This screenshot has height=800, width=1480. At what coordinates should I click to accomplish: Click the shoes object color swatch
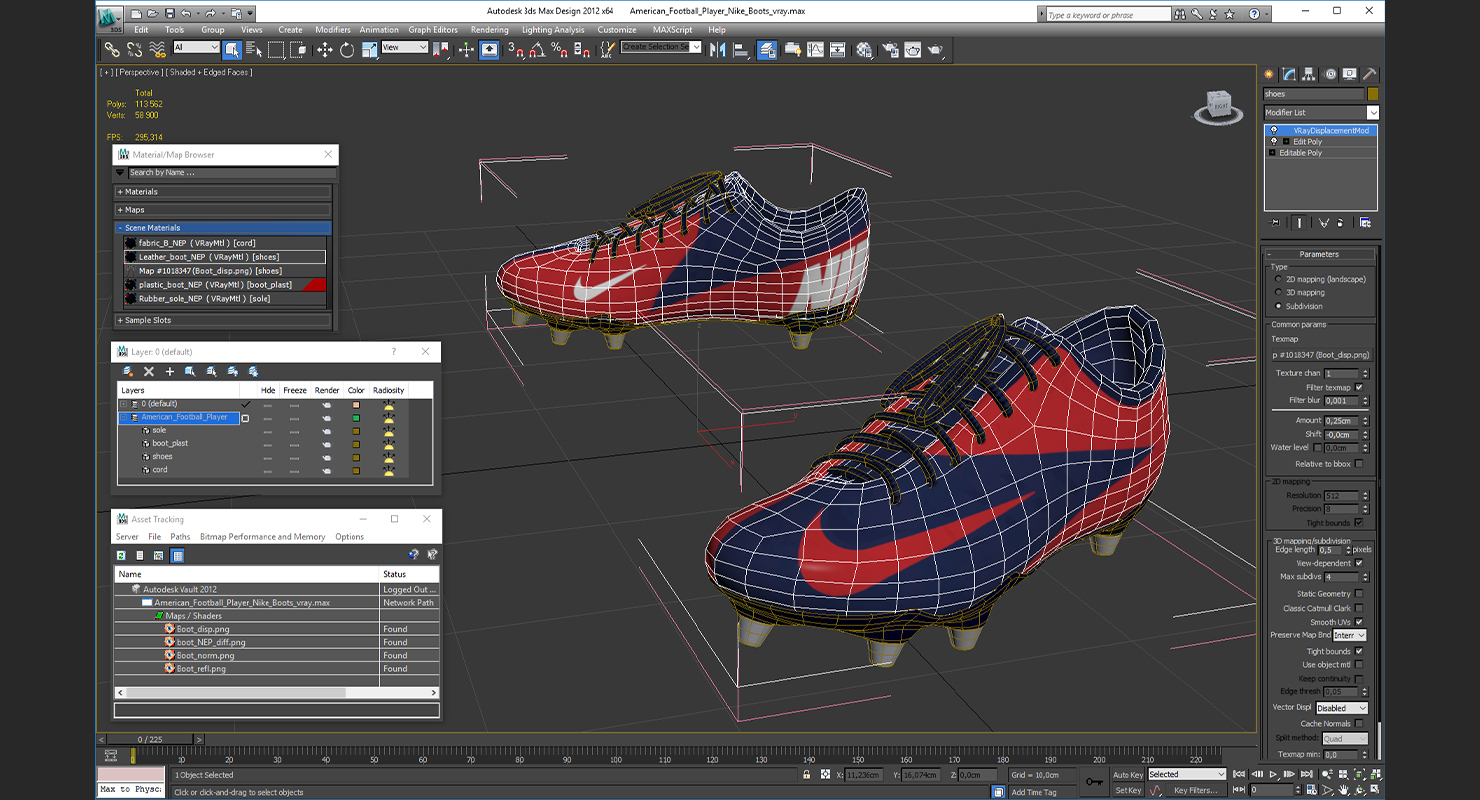tap(1373, 94)
